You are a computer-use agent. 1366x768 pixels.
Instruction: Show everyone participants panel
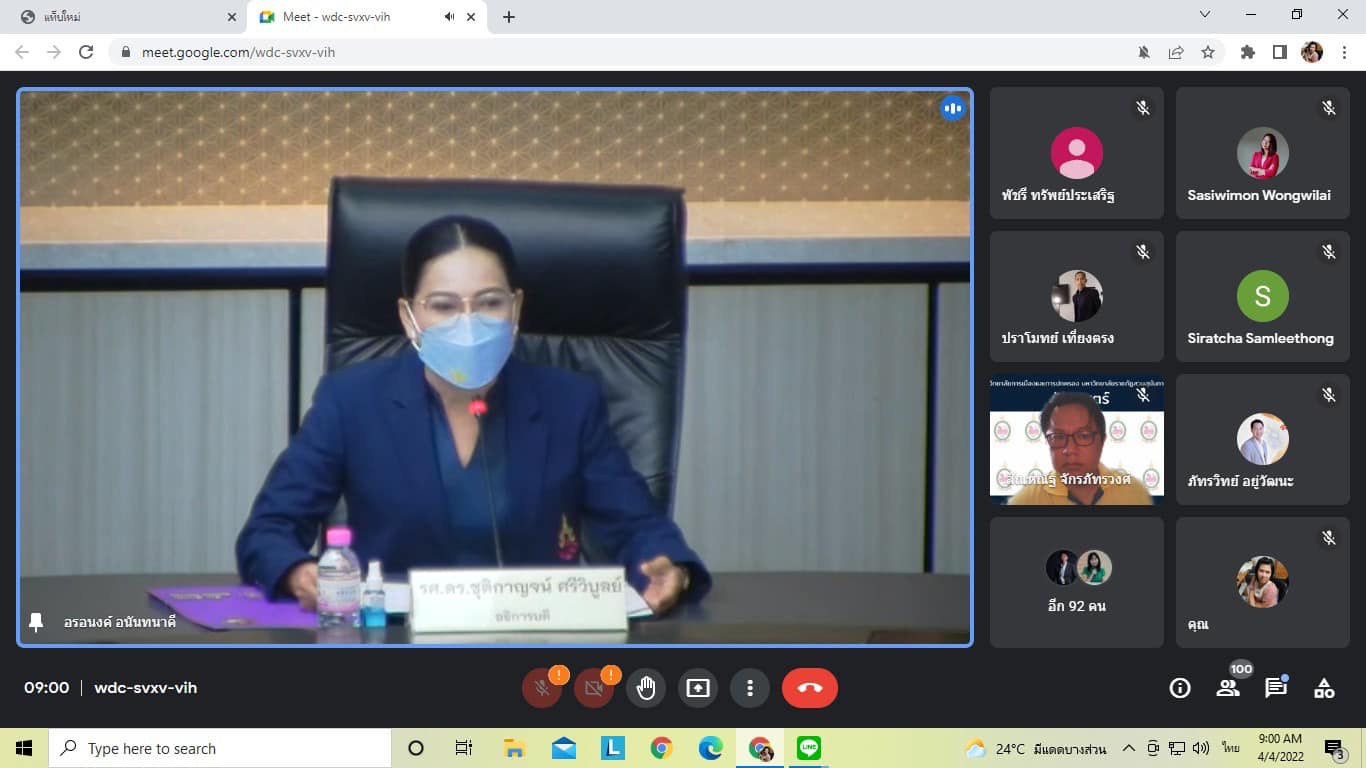click(x=1228, y=688)
